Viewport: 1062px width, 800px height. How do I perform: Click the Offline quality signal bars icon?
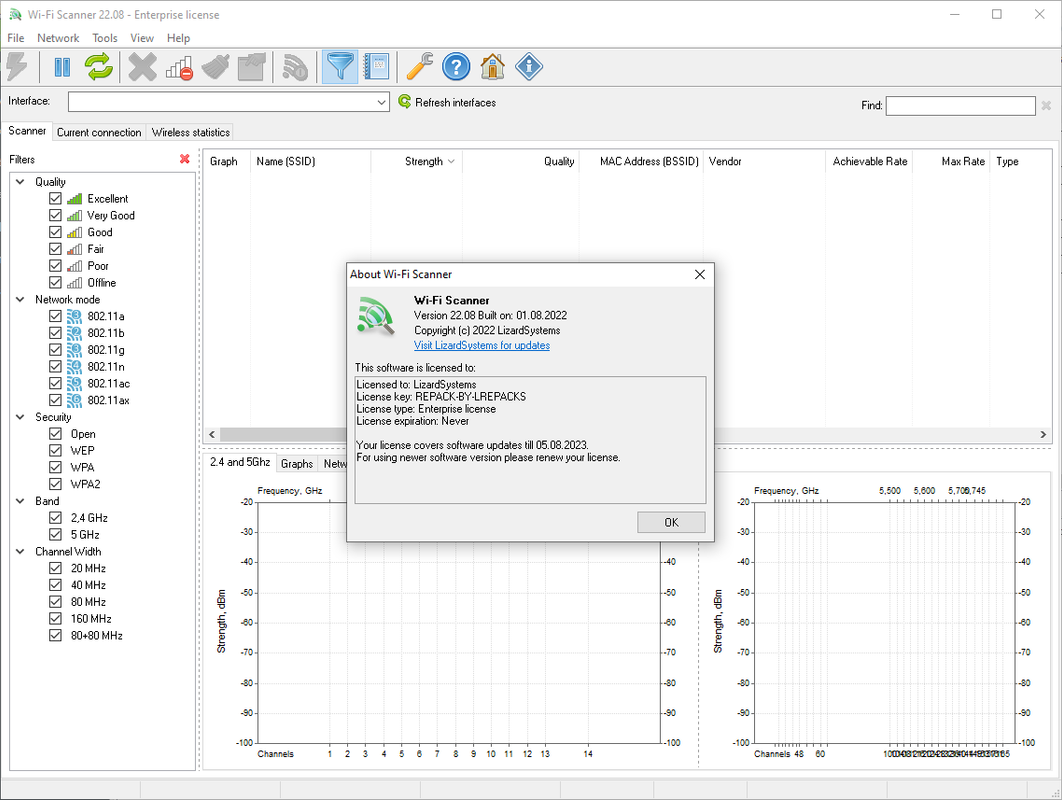[x=75, y=282]
